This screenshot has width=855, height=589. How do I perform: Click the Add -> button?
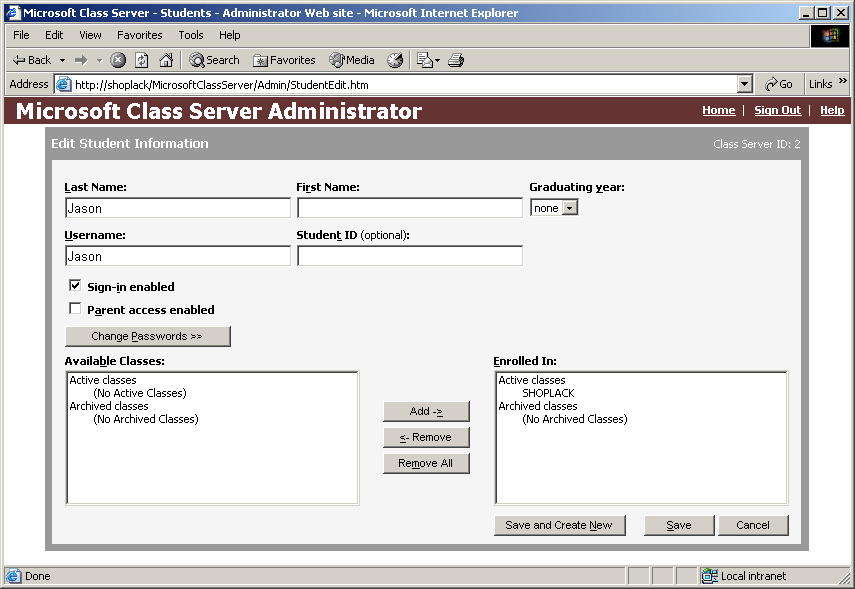click(426, 411)
